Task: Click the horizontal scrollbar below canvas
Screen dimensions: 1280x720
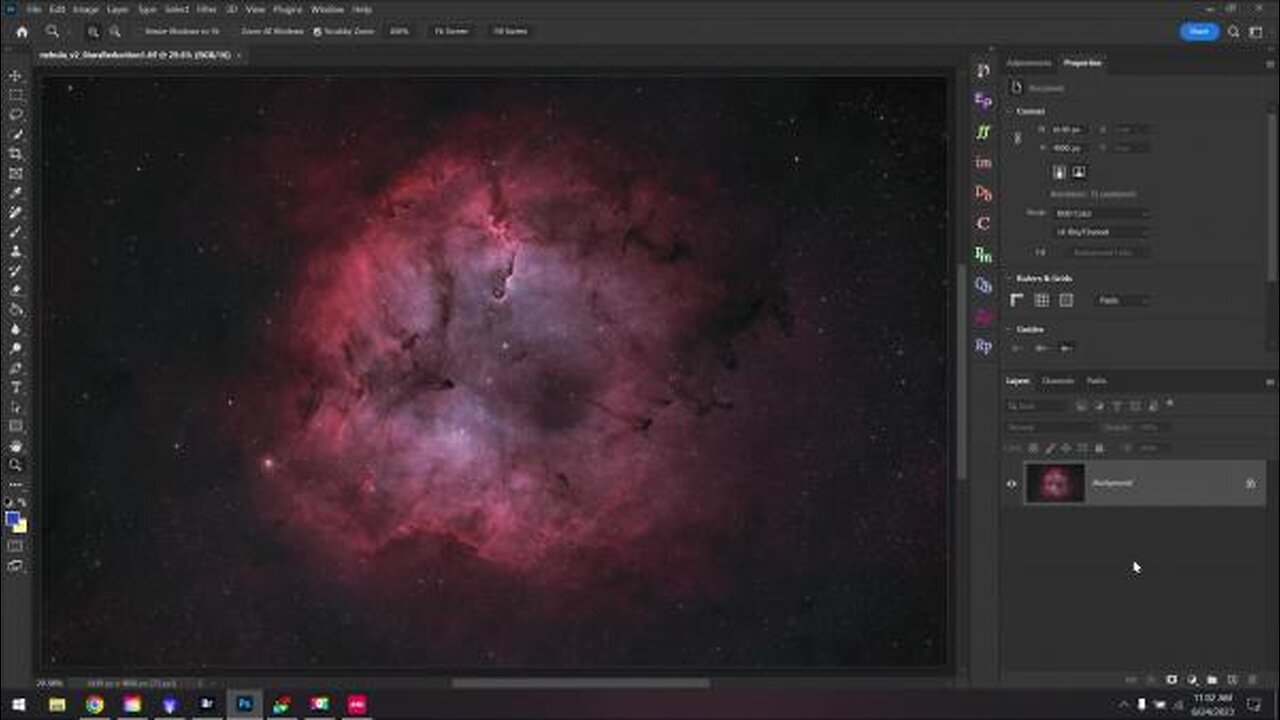Action: [581, 684]
